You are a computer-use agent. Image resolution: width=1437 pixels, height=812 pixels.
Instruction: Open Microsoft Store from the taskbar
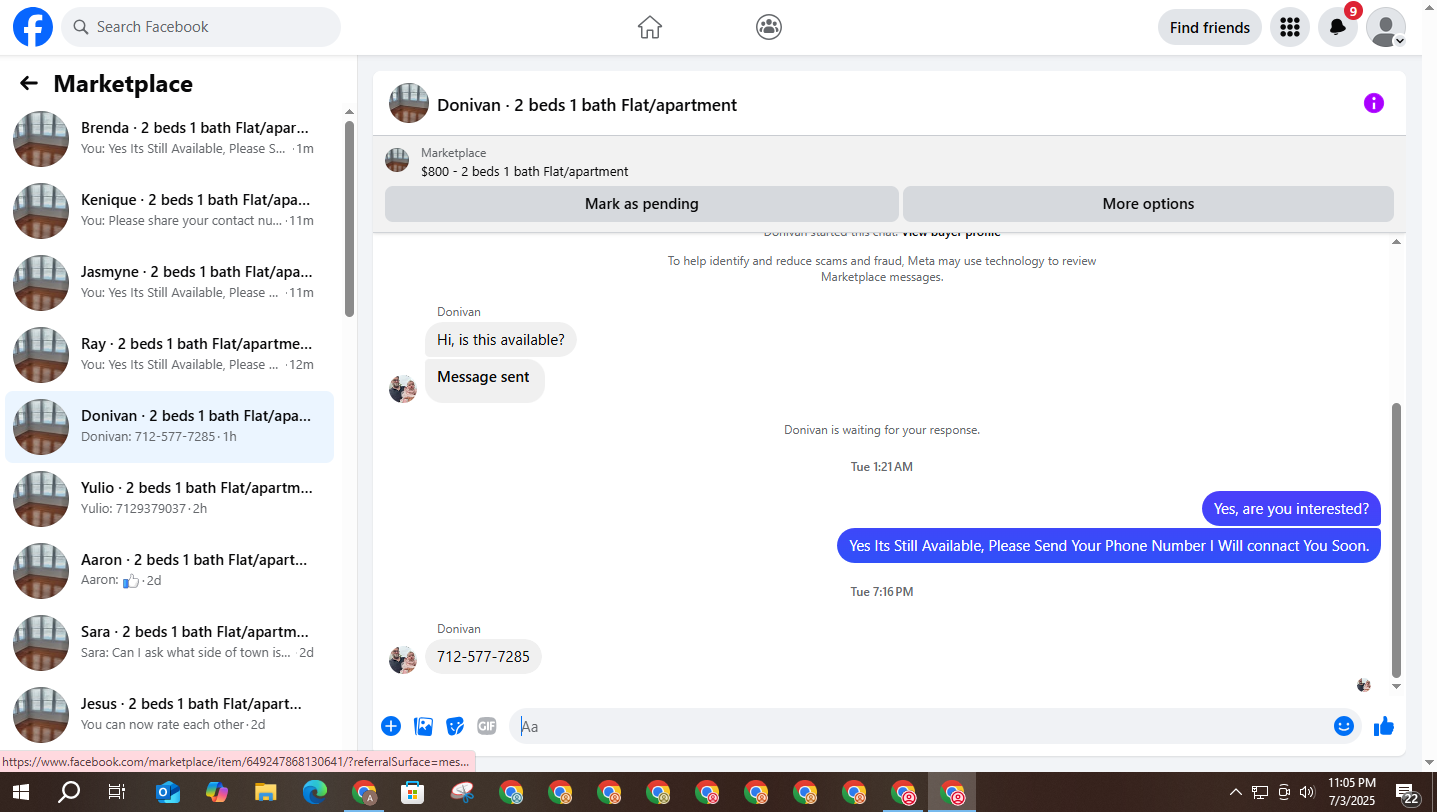(412, 793)
